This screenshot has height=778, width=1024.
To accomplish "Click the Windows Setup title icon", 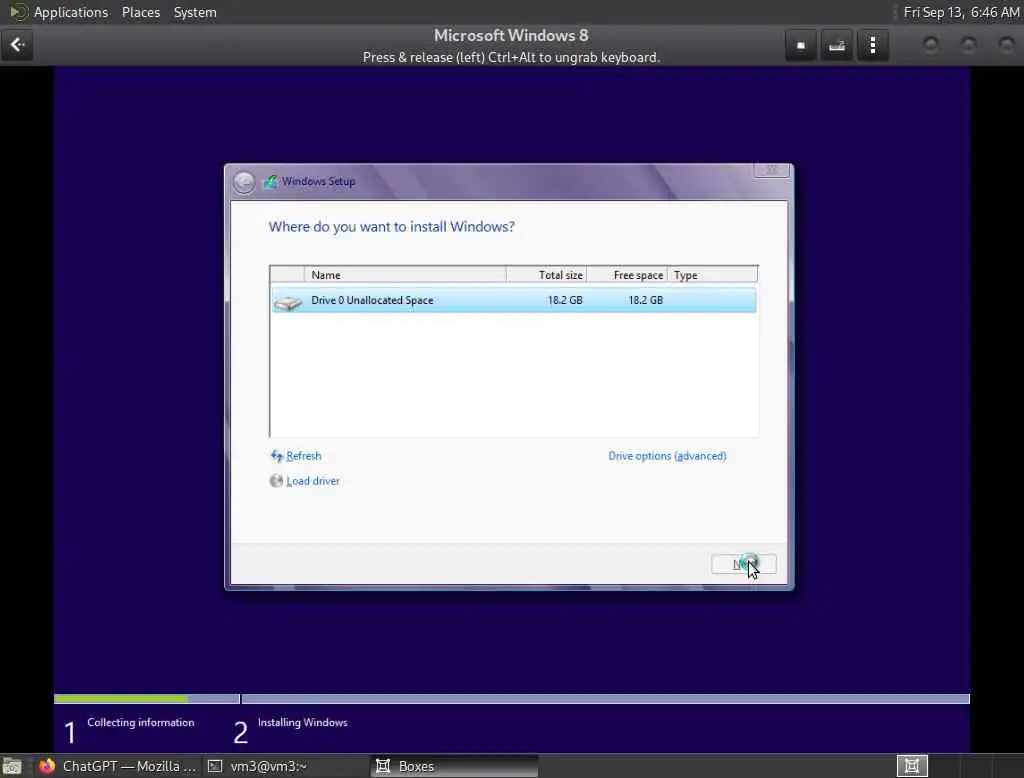I will pos(270,182).
